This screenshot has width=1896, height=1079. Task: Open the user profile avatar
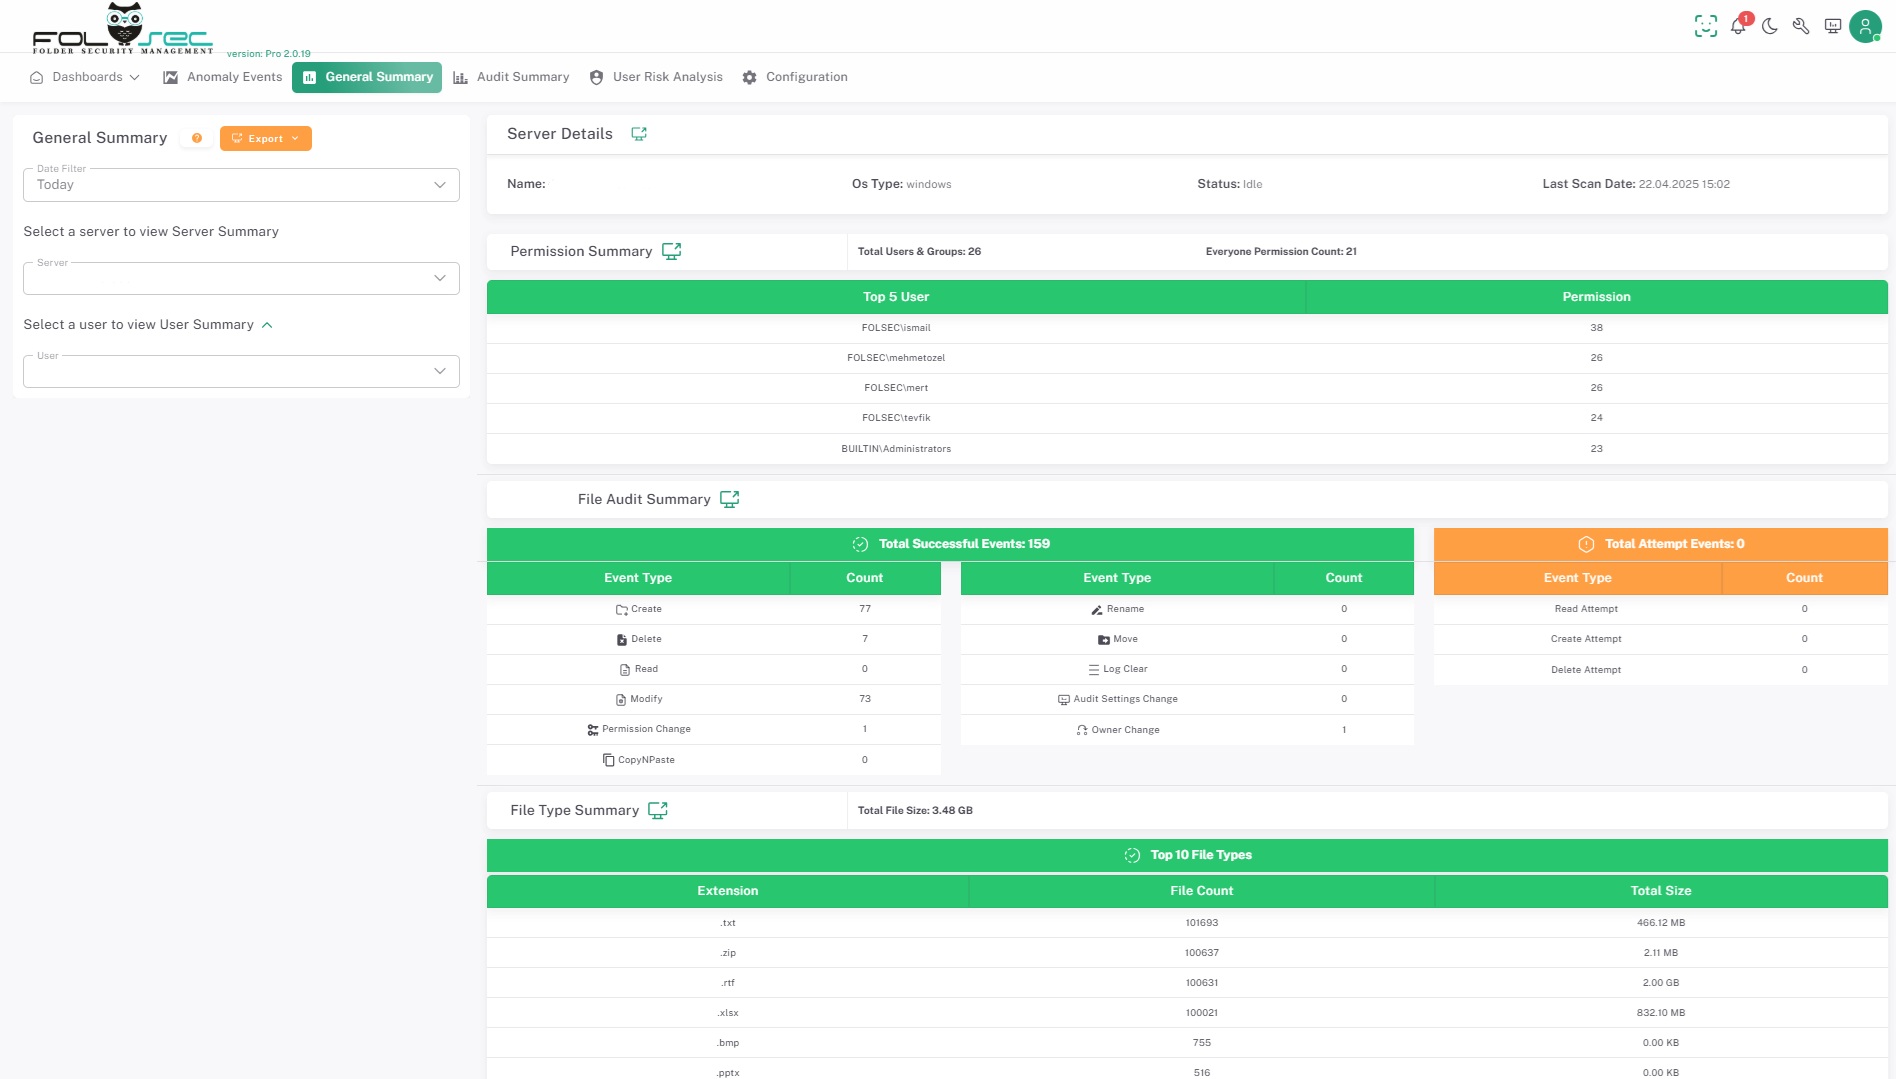coord(1865,26)
